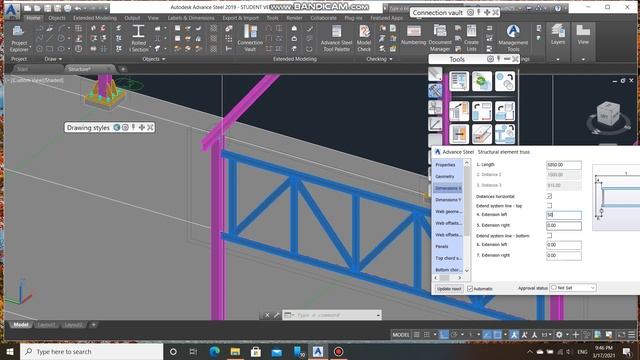640x360 pixels.
Task: Open the Labels & Dimensions ribbon tab
Action: click(191, 18)
